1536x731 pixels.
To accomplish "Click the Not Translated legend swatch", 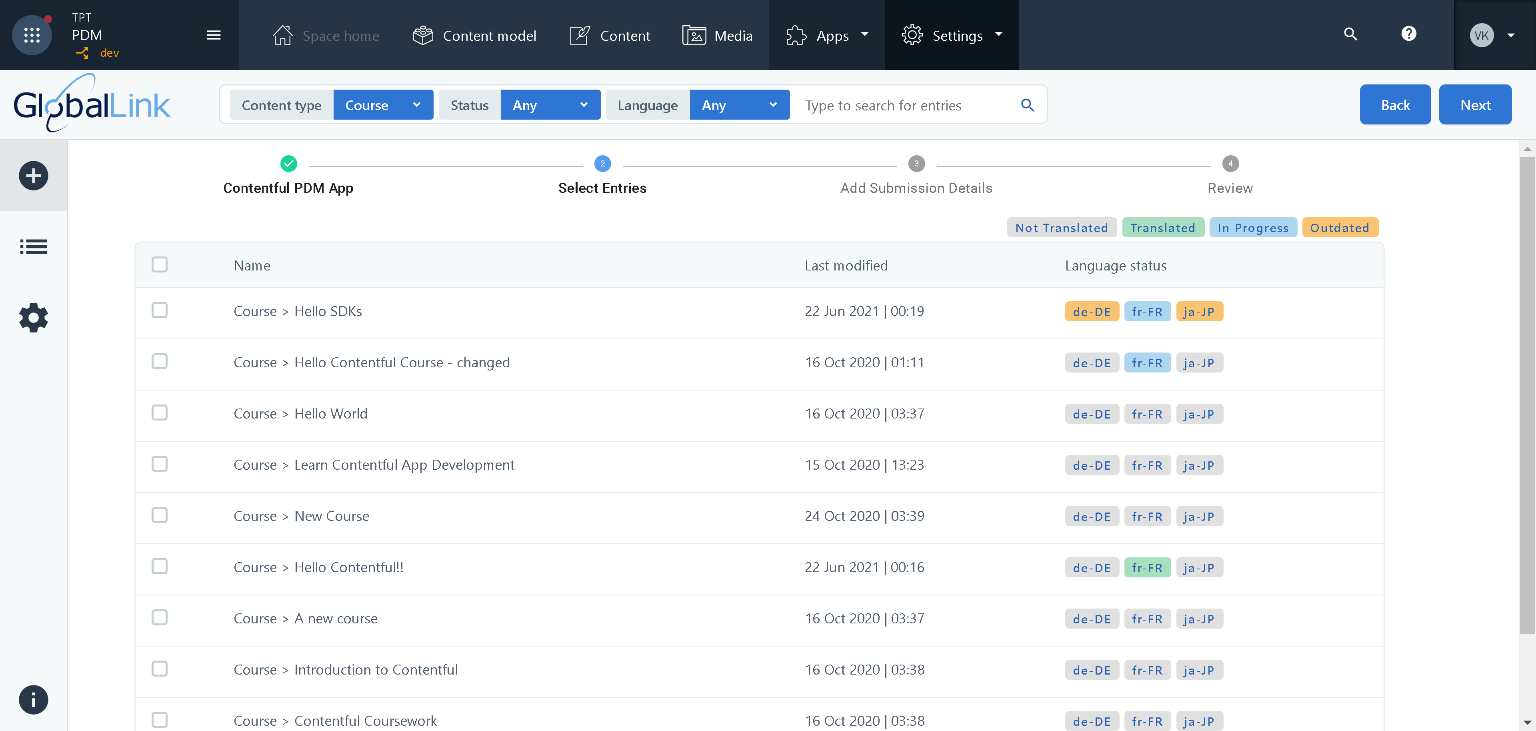I will tap(1062, 227).
